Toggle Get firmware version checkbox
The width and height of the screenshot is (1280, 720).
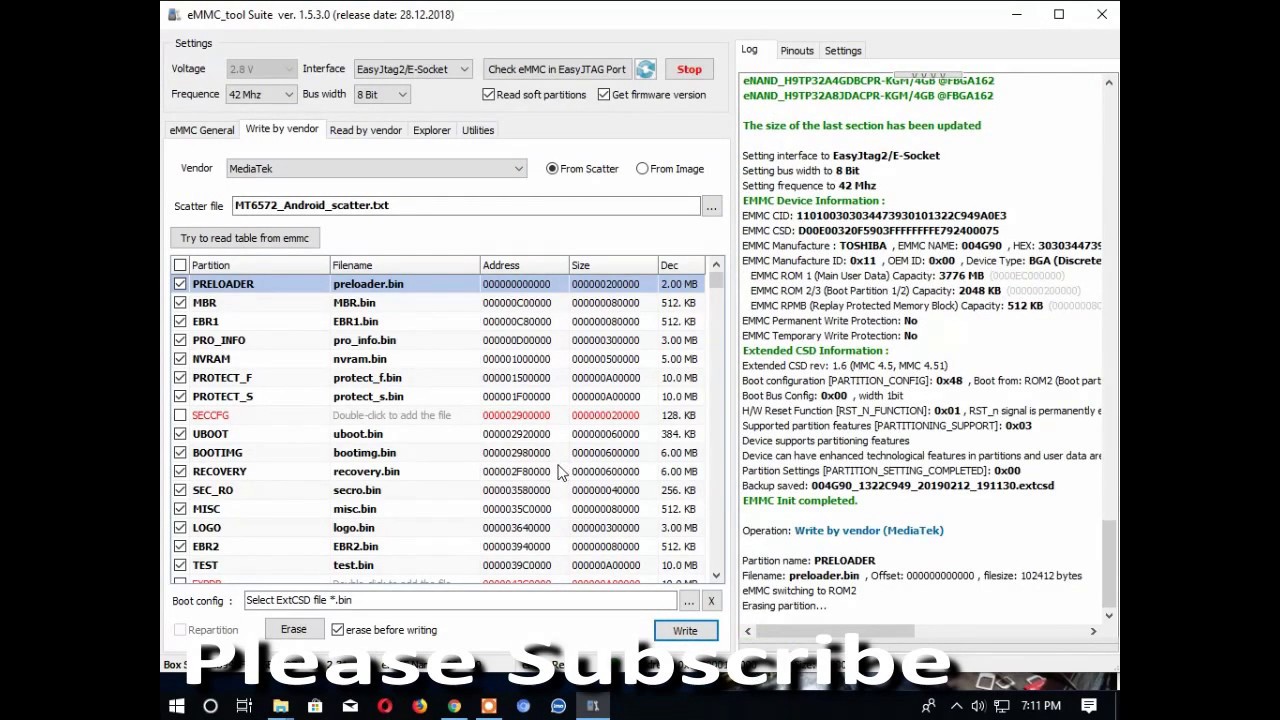[x=604, y=94]
